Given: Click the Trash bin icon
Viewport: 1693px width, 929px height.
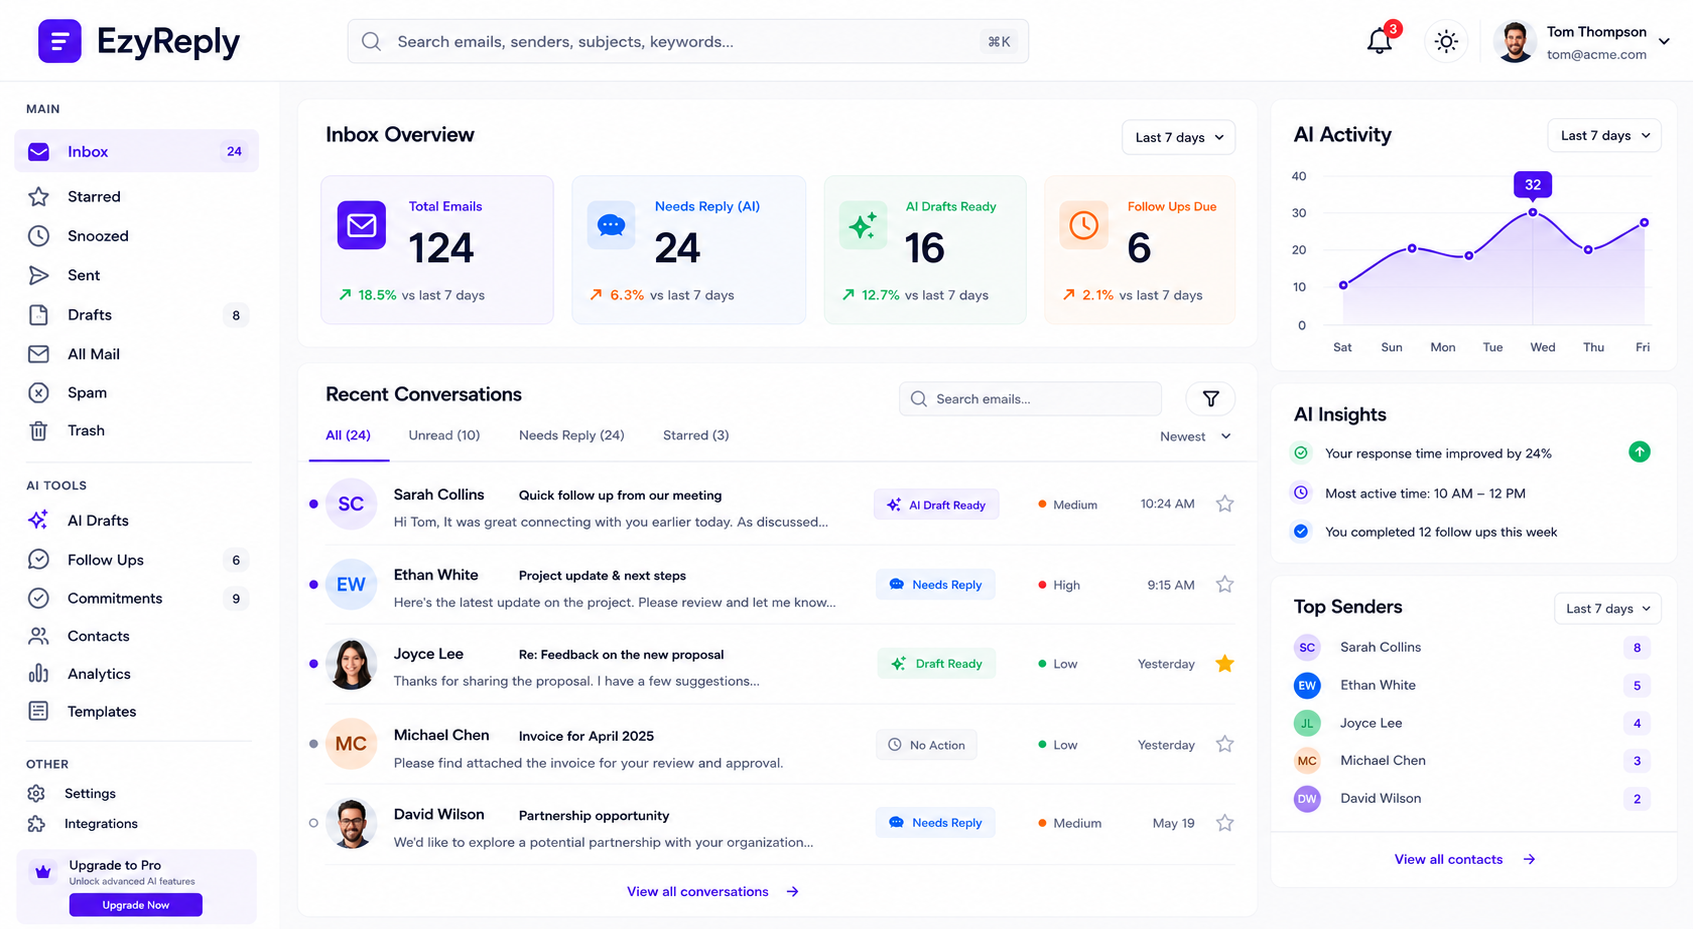Looking at the screenshot, I should click(x=38, y=431).
